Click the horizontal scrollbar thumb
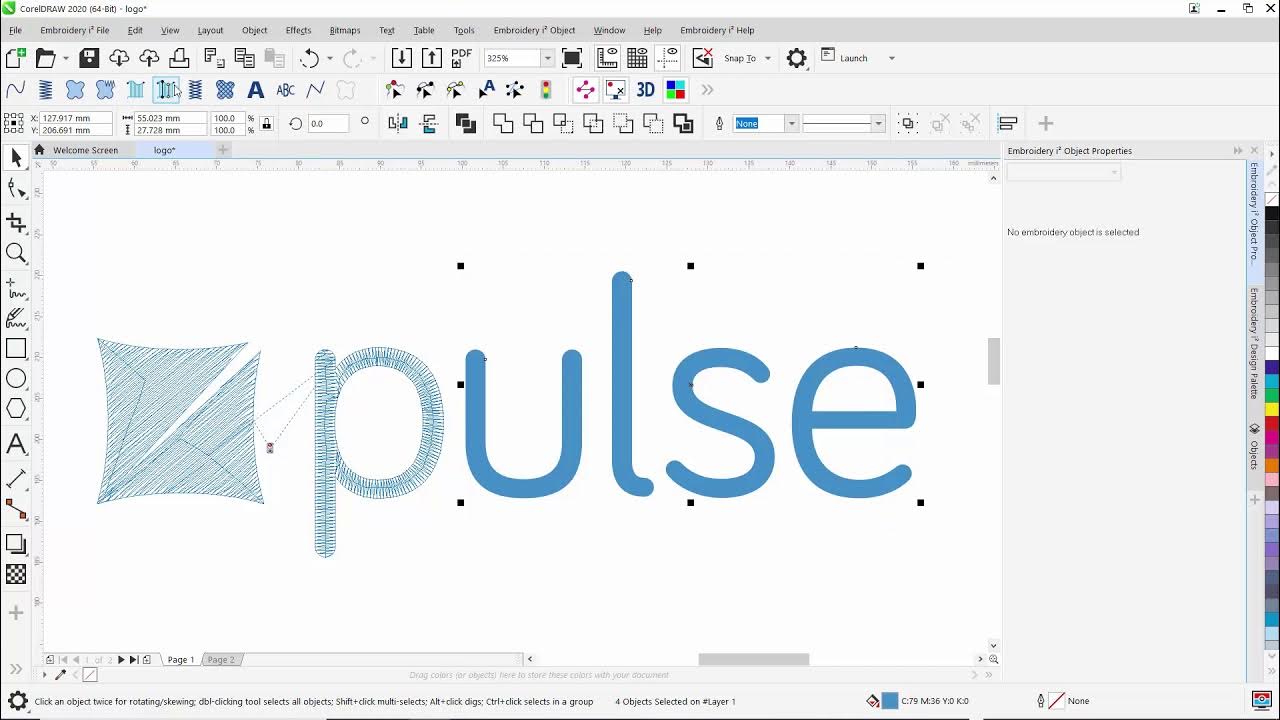 (753, 659)
